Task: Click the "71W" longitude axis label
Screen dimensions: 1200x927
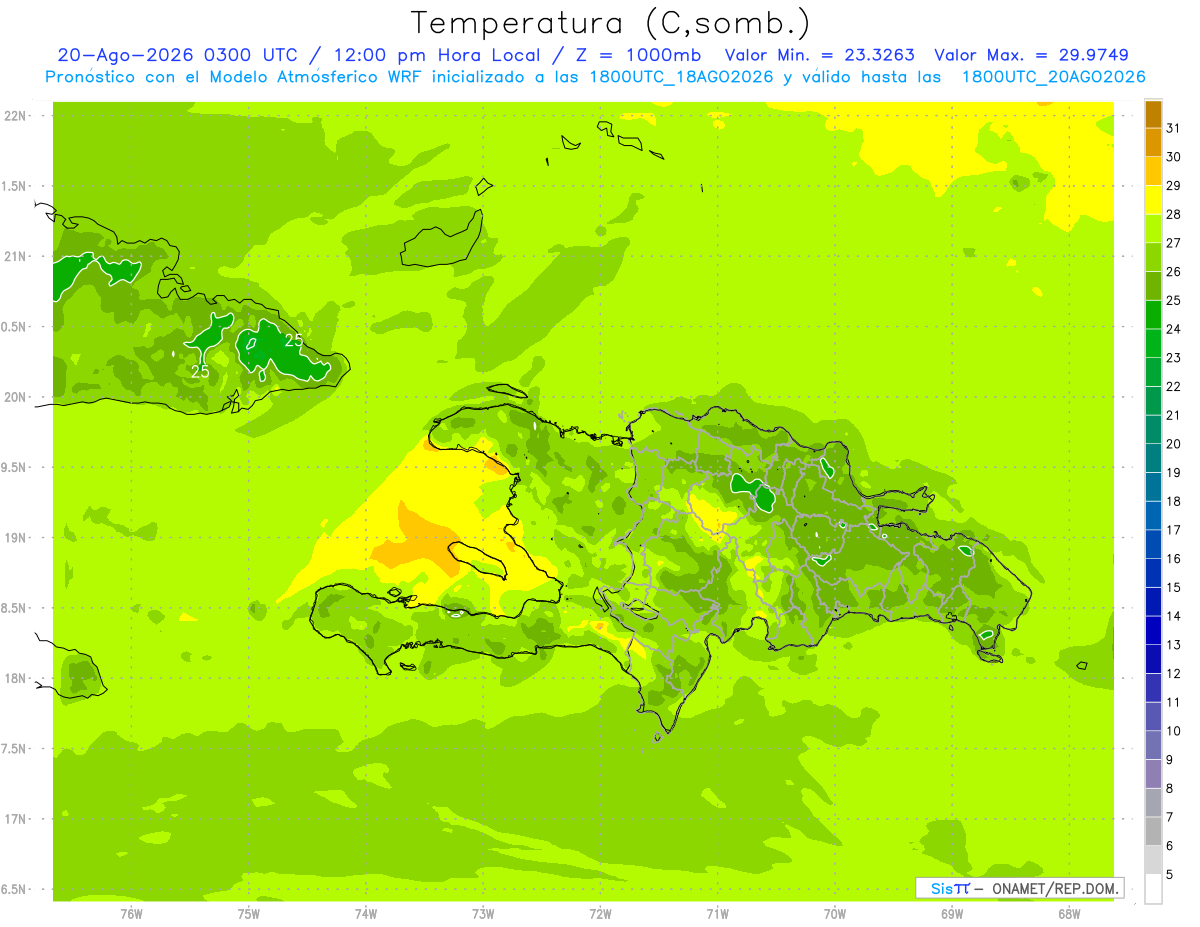Action: [x=717, y=913]
